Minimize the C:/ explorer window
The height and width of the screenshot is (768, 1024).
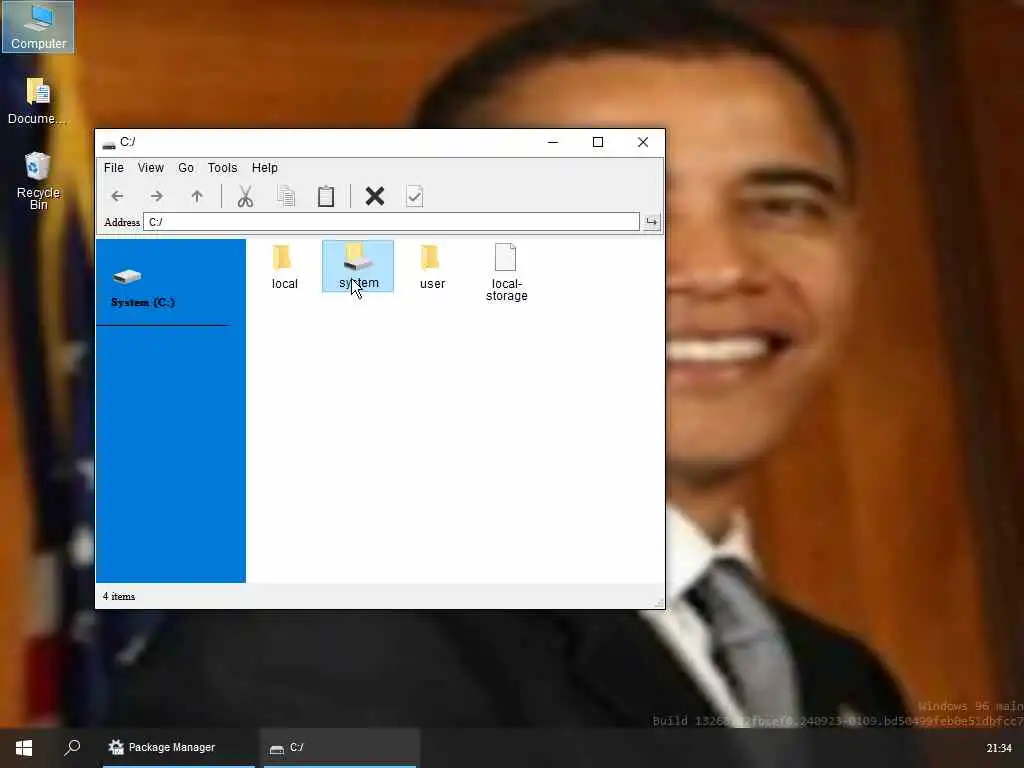click(x=553, y=142)
